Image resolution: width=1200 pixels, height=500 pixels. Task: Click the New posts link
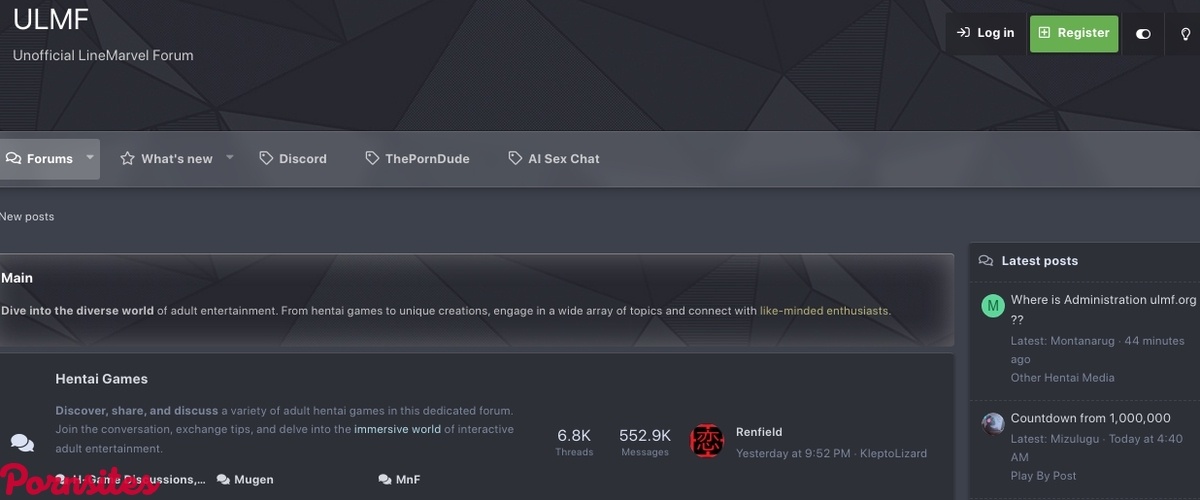pos(27,217)
